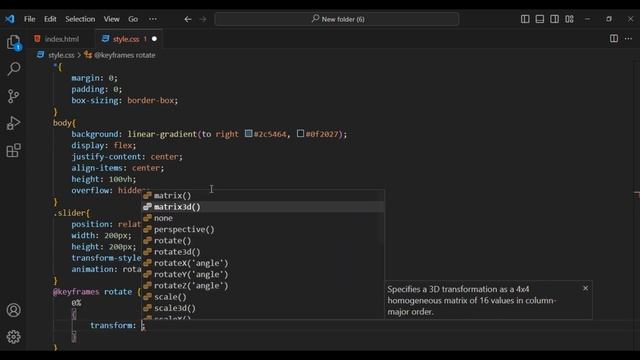Open color picker for #2c5464 swatch

click(x=248, y=133)
